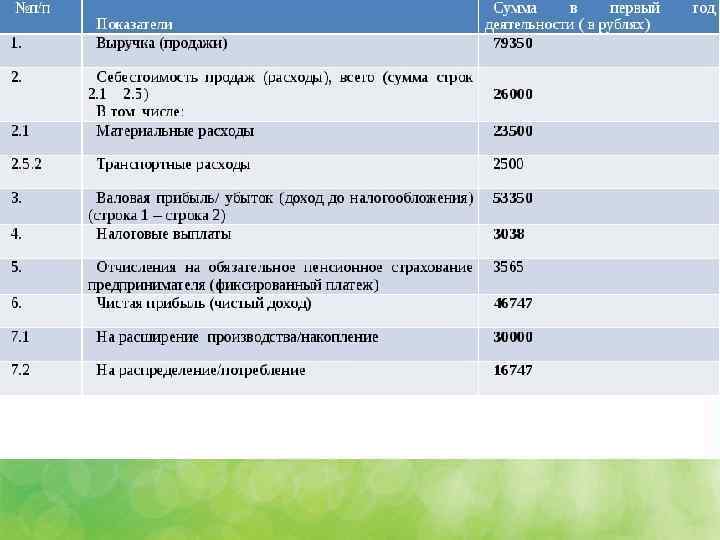The height and width of the screenshot is (540, 720).
Task: Select 'Отчисления на обязательное пенсионное страхование' cell
Action: [280, 276]
